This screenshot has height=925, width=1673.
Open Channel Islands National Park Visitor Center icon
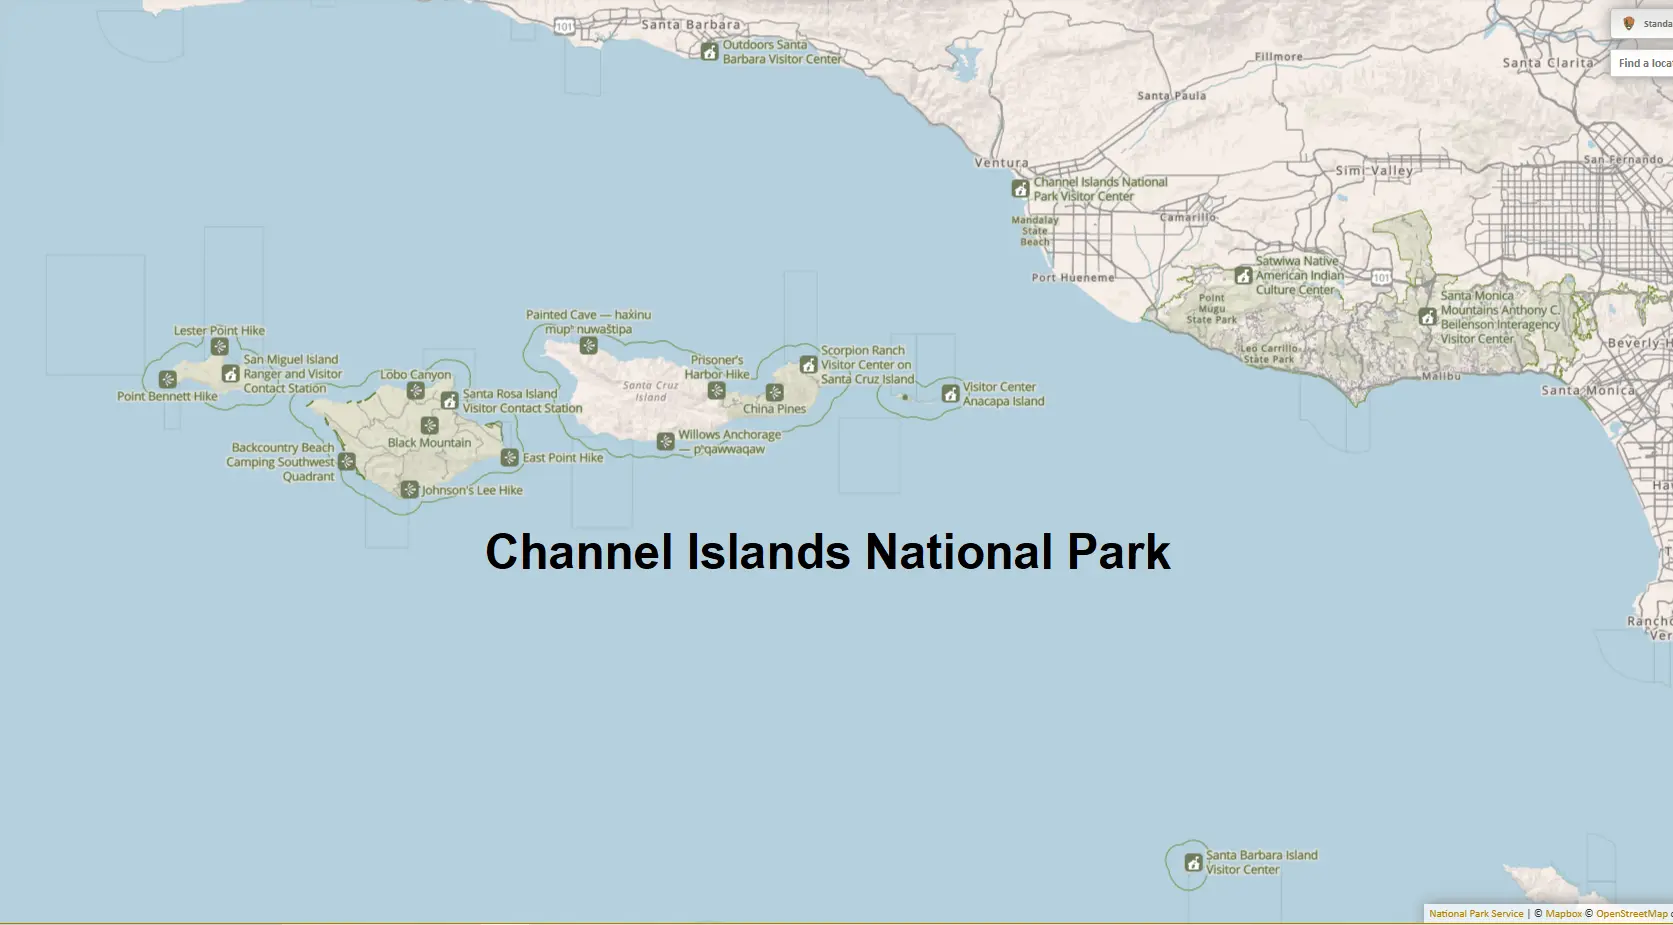pyautogui.click(x=1021, y=189)
